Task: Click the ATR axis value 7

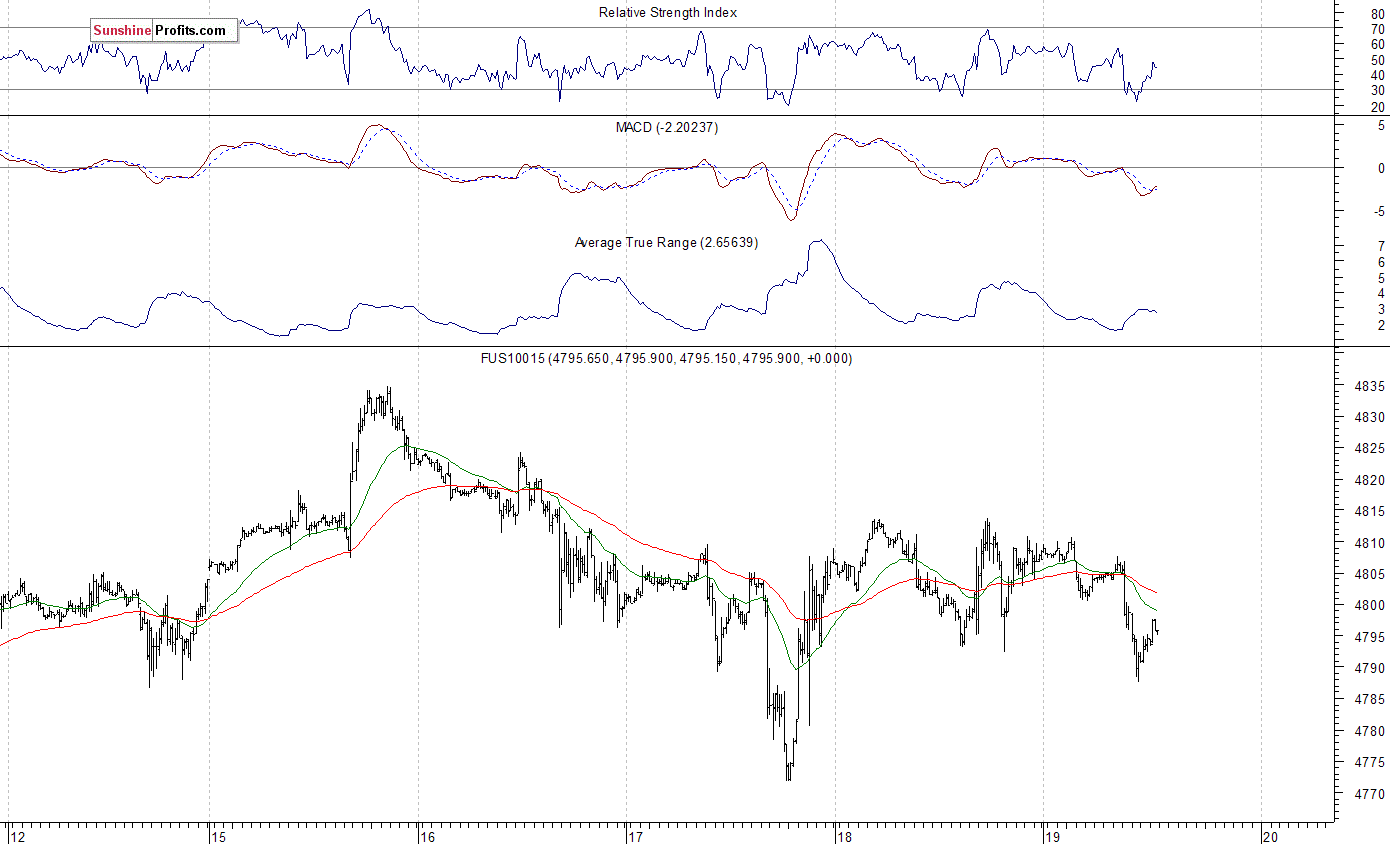Action: coord(1381,246)
